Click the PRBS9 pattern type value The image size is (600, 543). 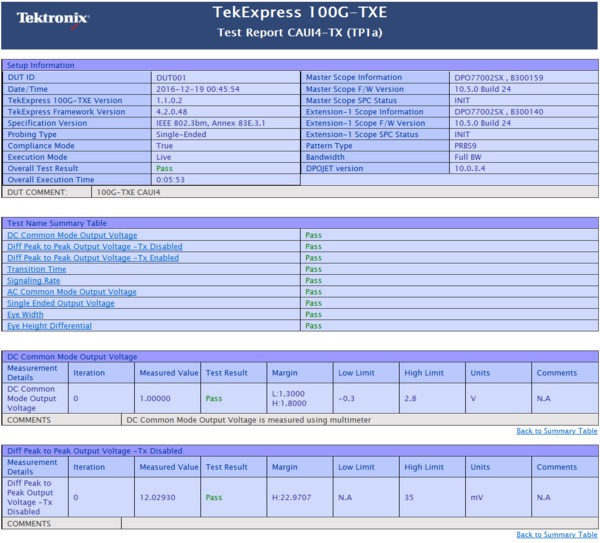click(x=465, y=146)
